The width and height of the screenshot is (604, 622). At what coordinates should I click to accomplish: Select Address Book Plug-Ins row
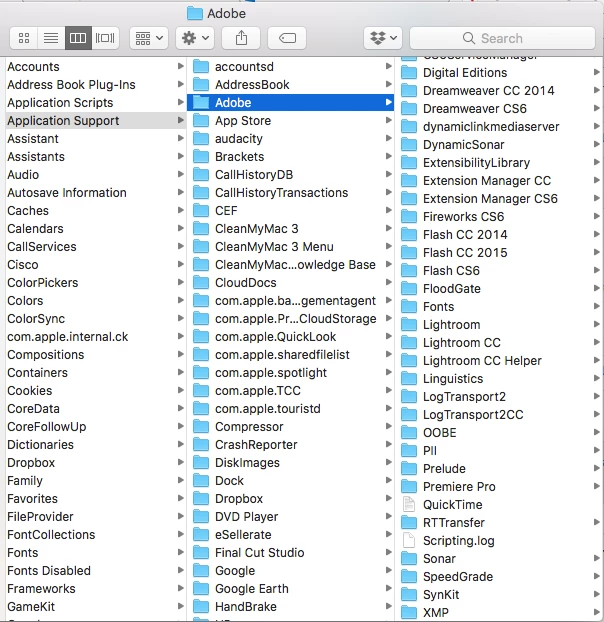point(95,84)
